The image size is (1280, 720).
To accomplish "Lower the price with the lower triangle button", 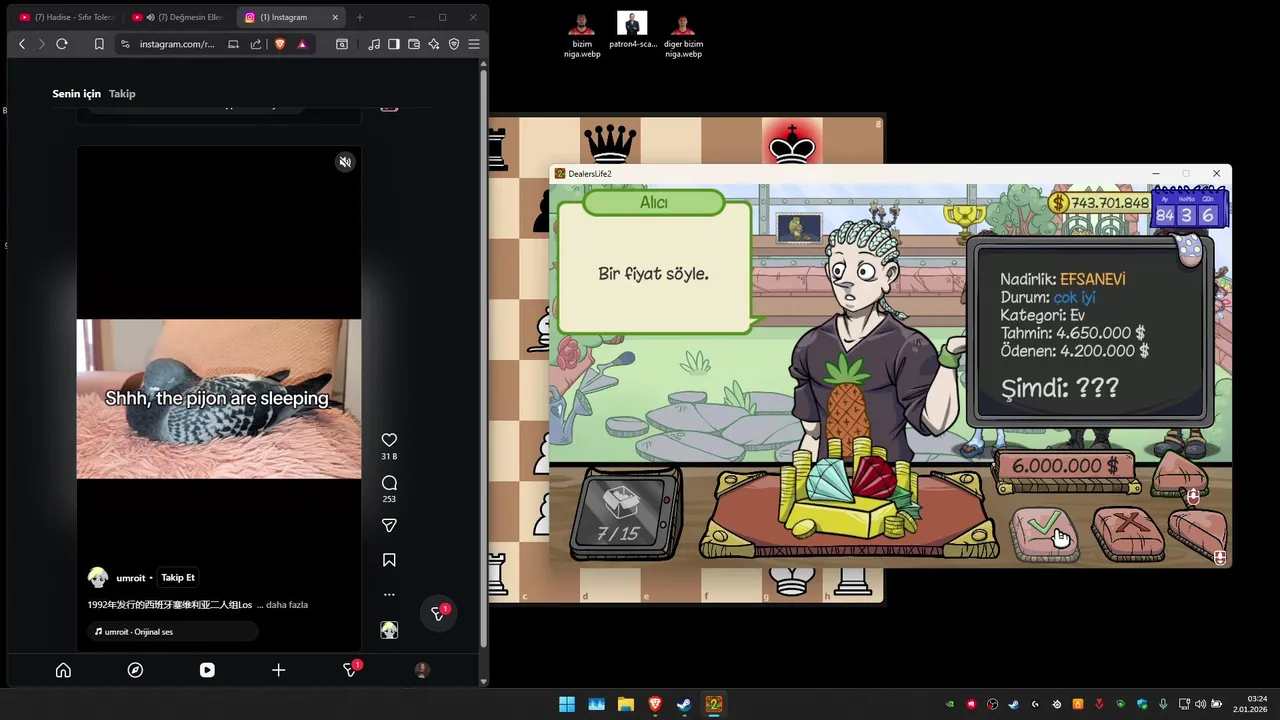I will point(1197,535).
